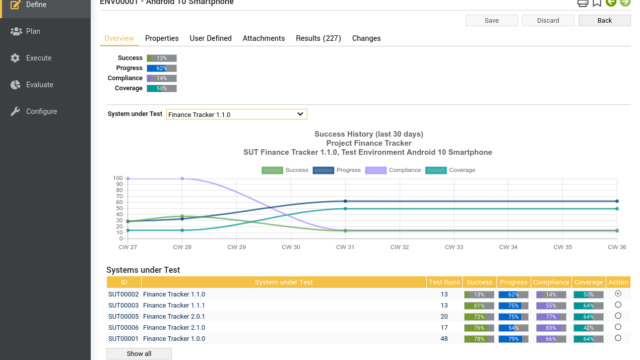Toggle Coverage series in chart legend
640x360 pixels.
450,170
